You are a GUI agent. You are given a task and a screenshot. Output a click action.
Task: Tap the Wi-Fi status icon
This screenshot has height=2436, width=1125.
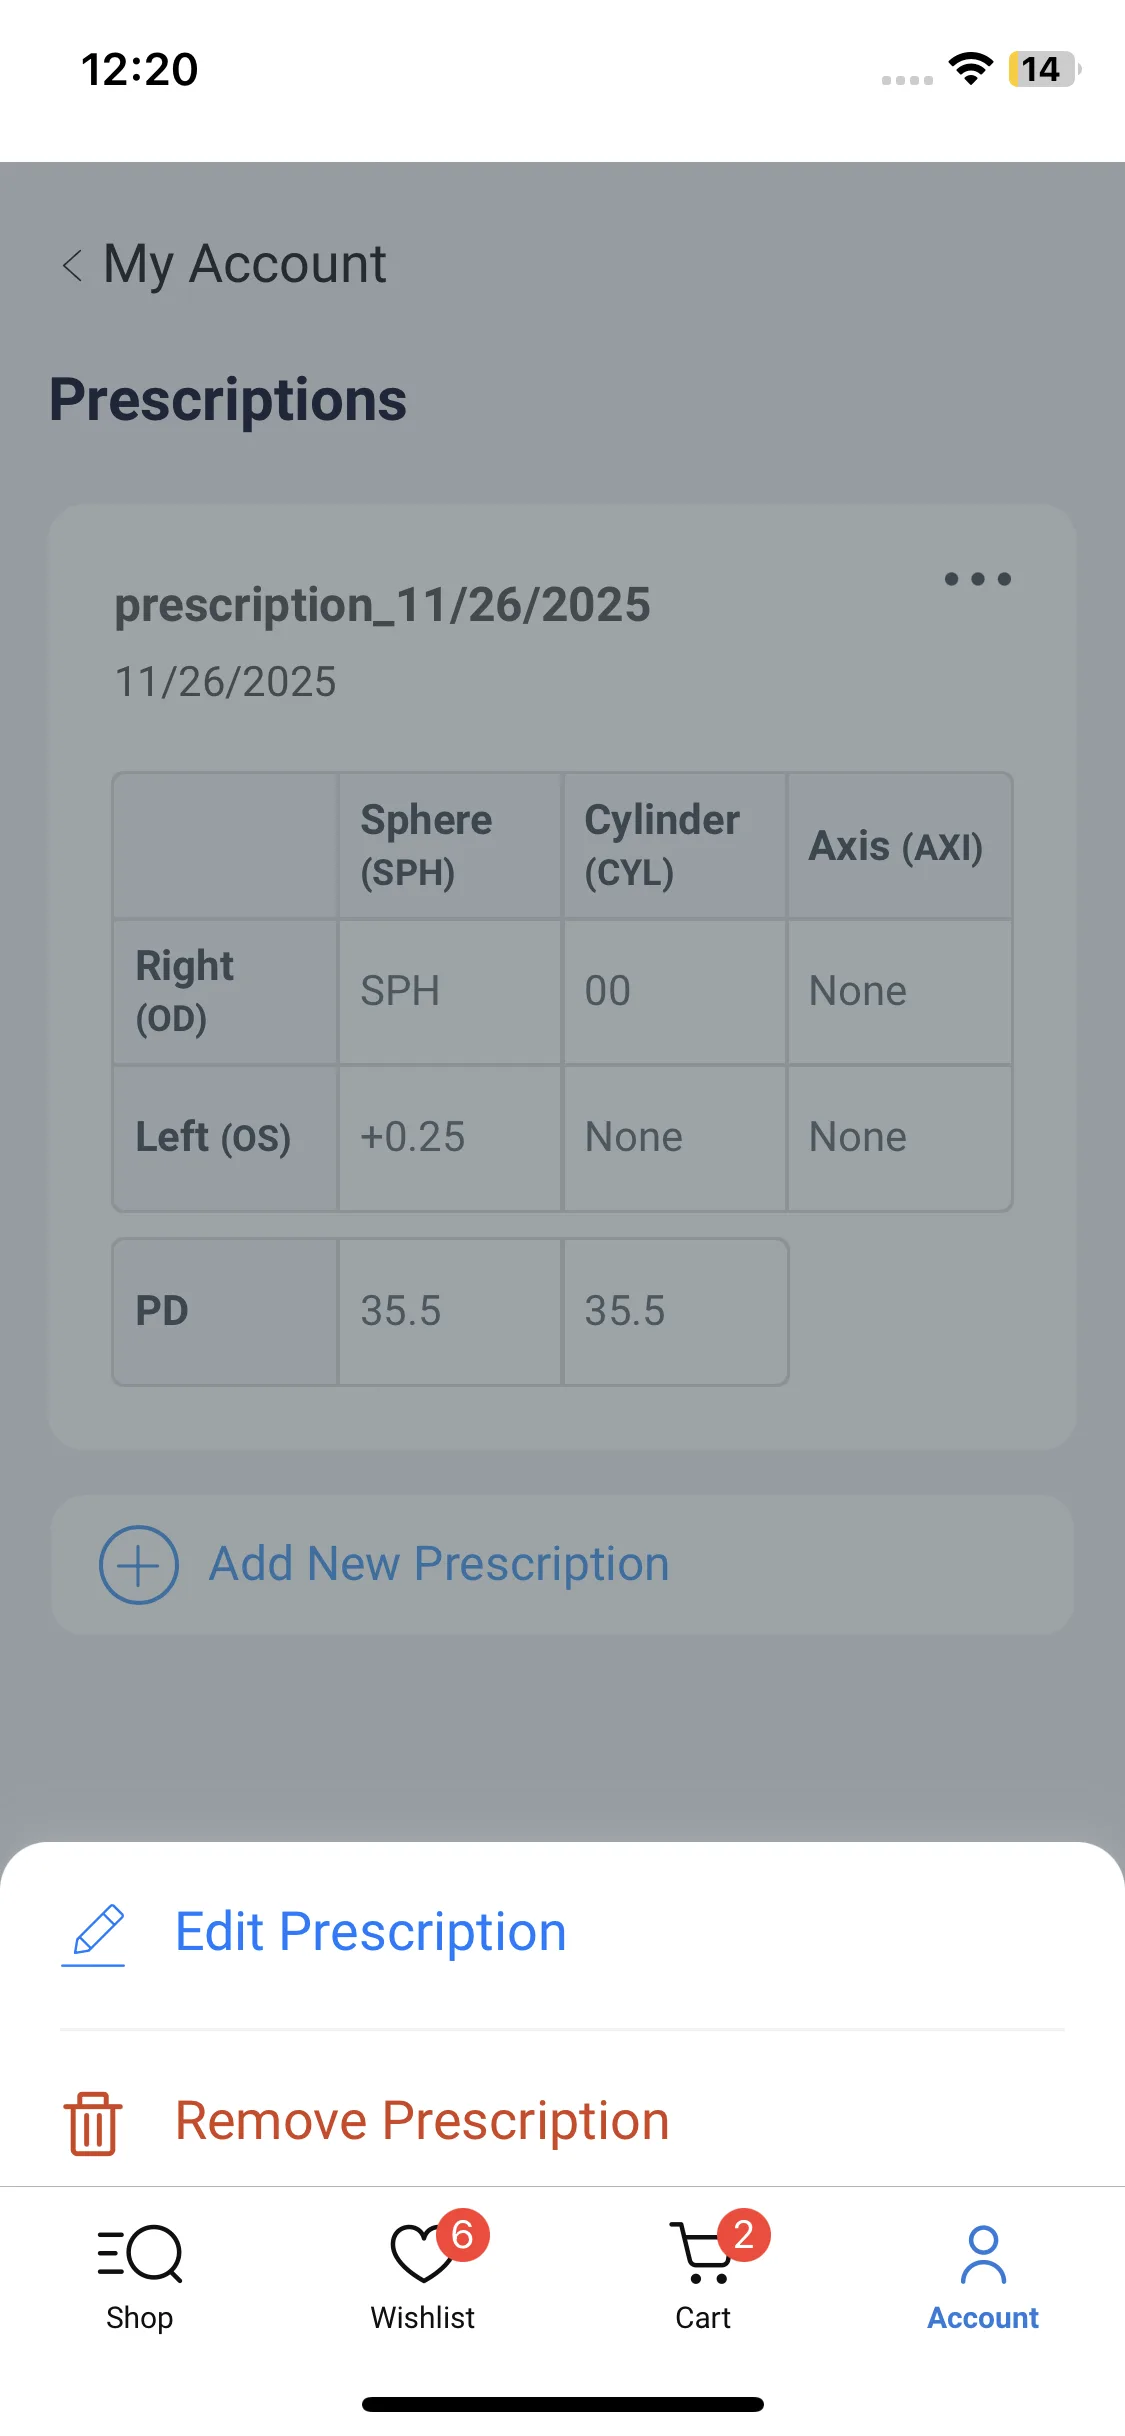(970, 69)
